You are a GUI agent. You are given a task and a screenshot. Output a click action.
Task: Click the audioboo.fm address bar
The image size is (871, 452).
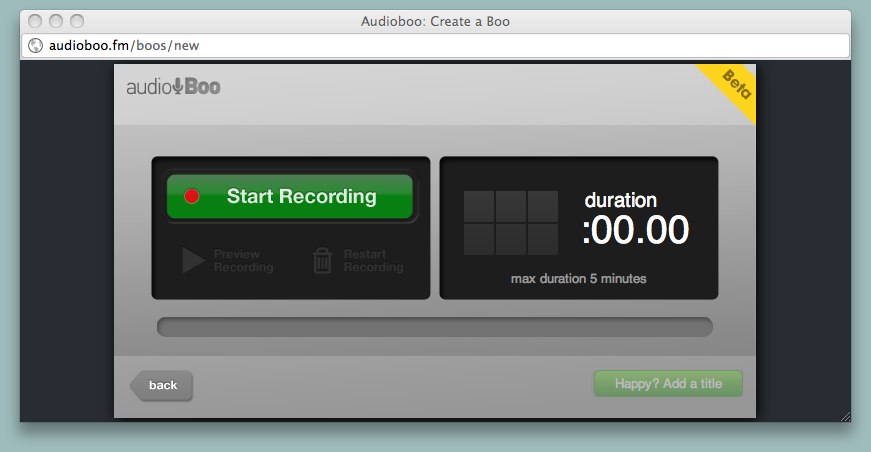click(435, 46)
